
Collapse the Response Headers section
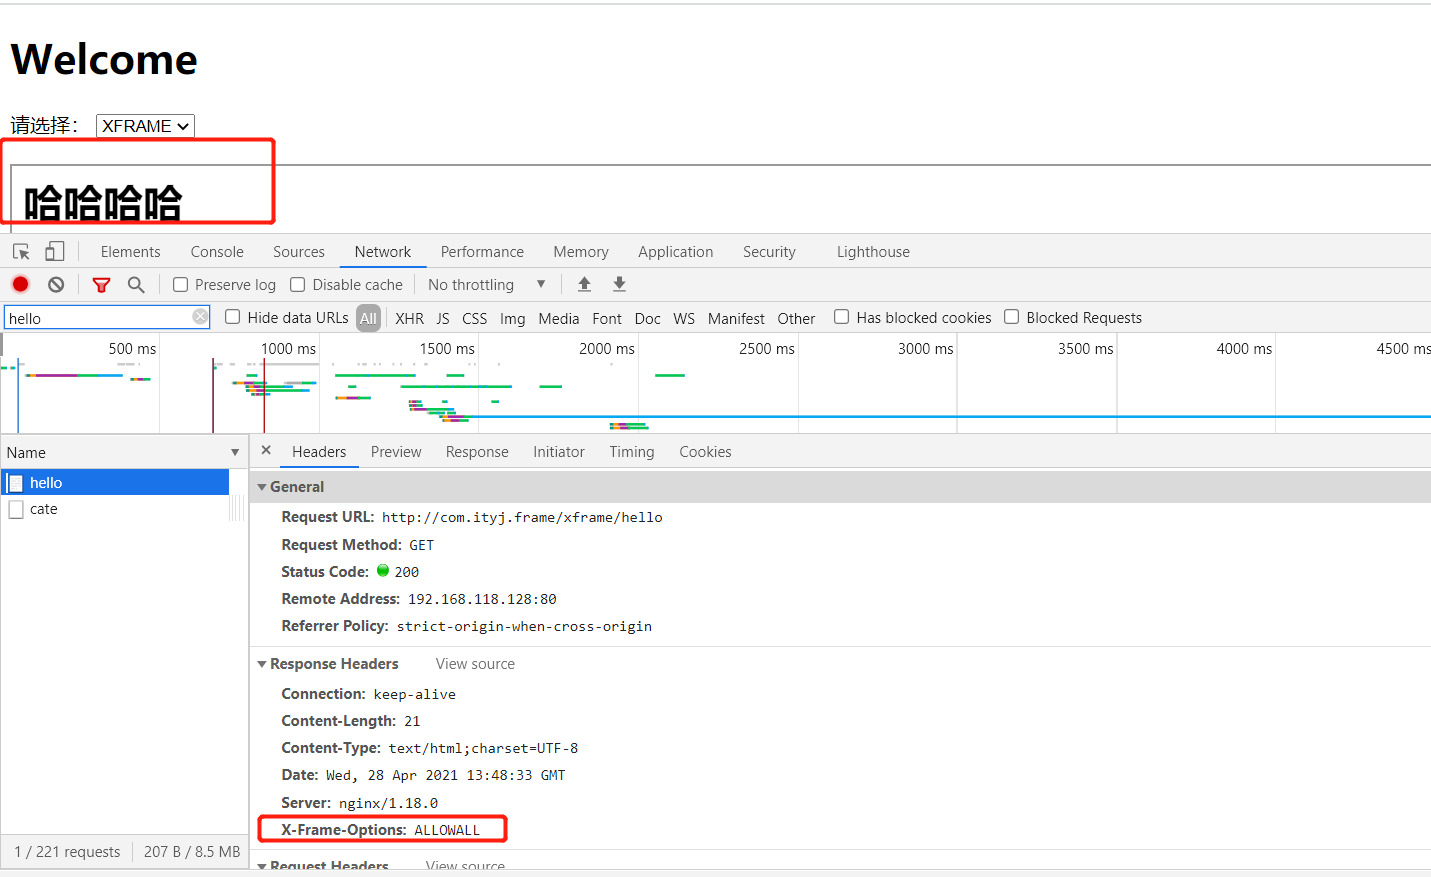(x=261, y=663)
